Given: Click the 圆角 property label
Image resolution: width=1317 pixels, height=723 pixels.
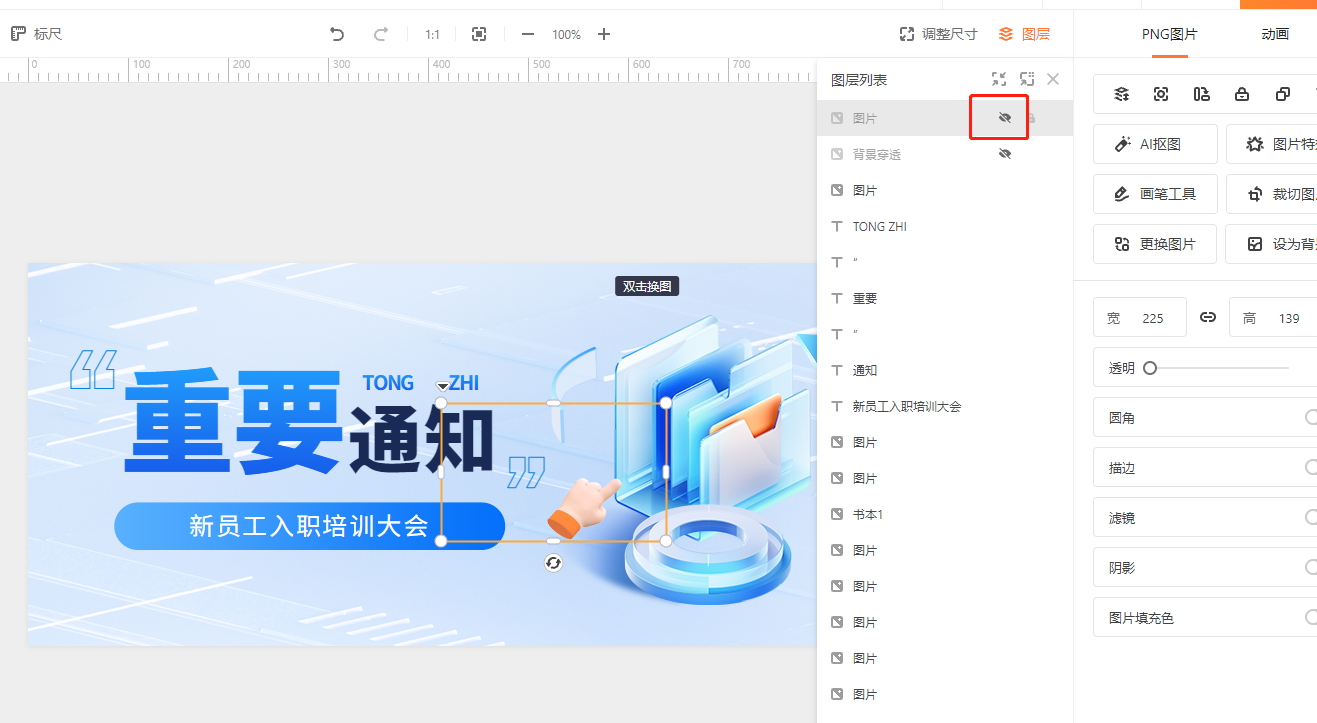Looking at the screenshot, I should click(1122, 418).
